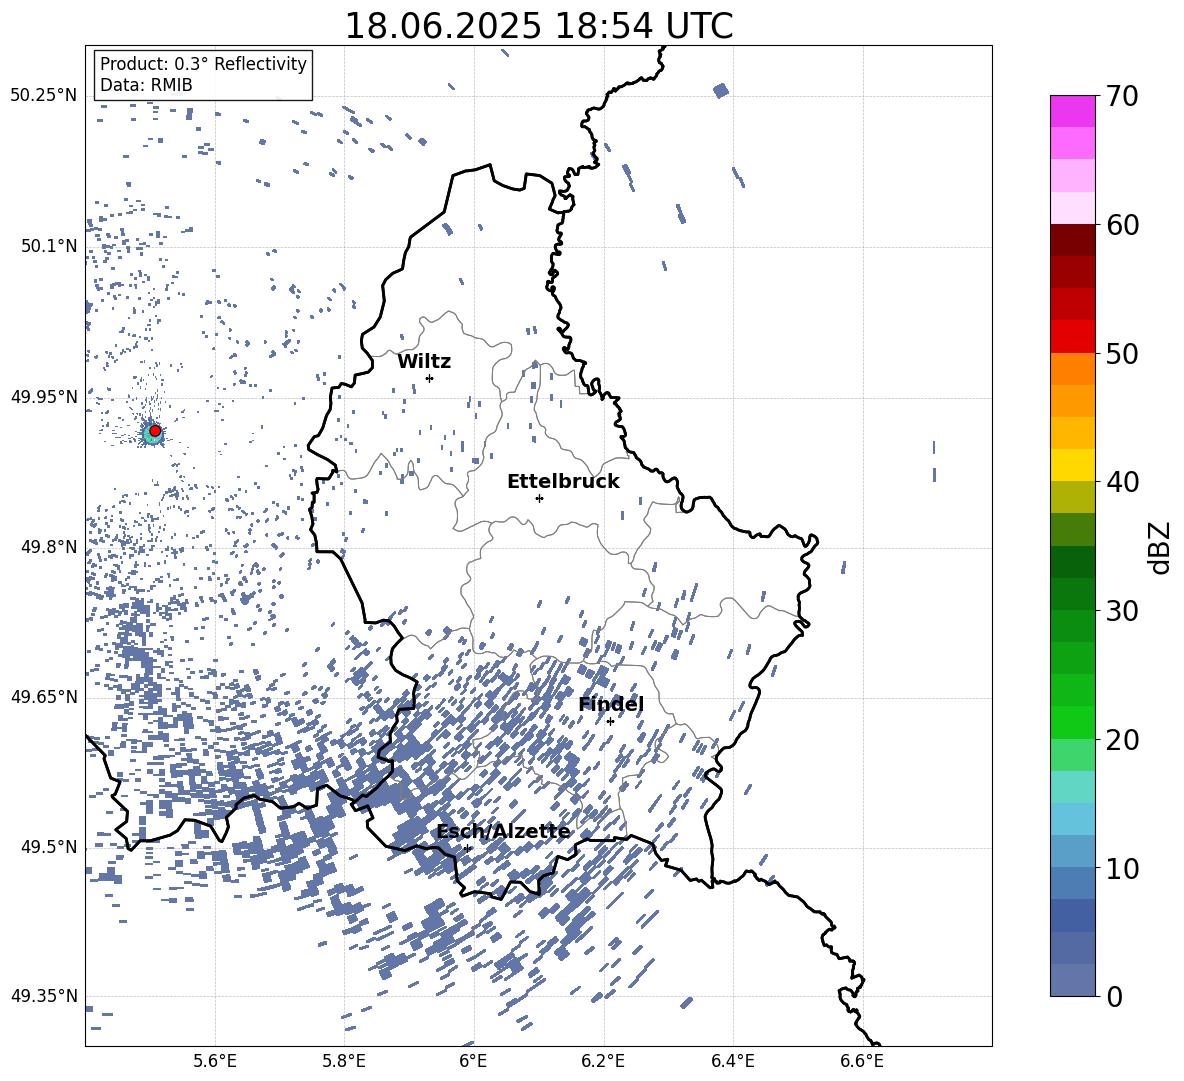Viewport: 1184px width, 1081px height.
Task: Click the magenta top colorbar segment
Action: 1072,111
